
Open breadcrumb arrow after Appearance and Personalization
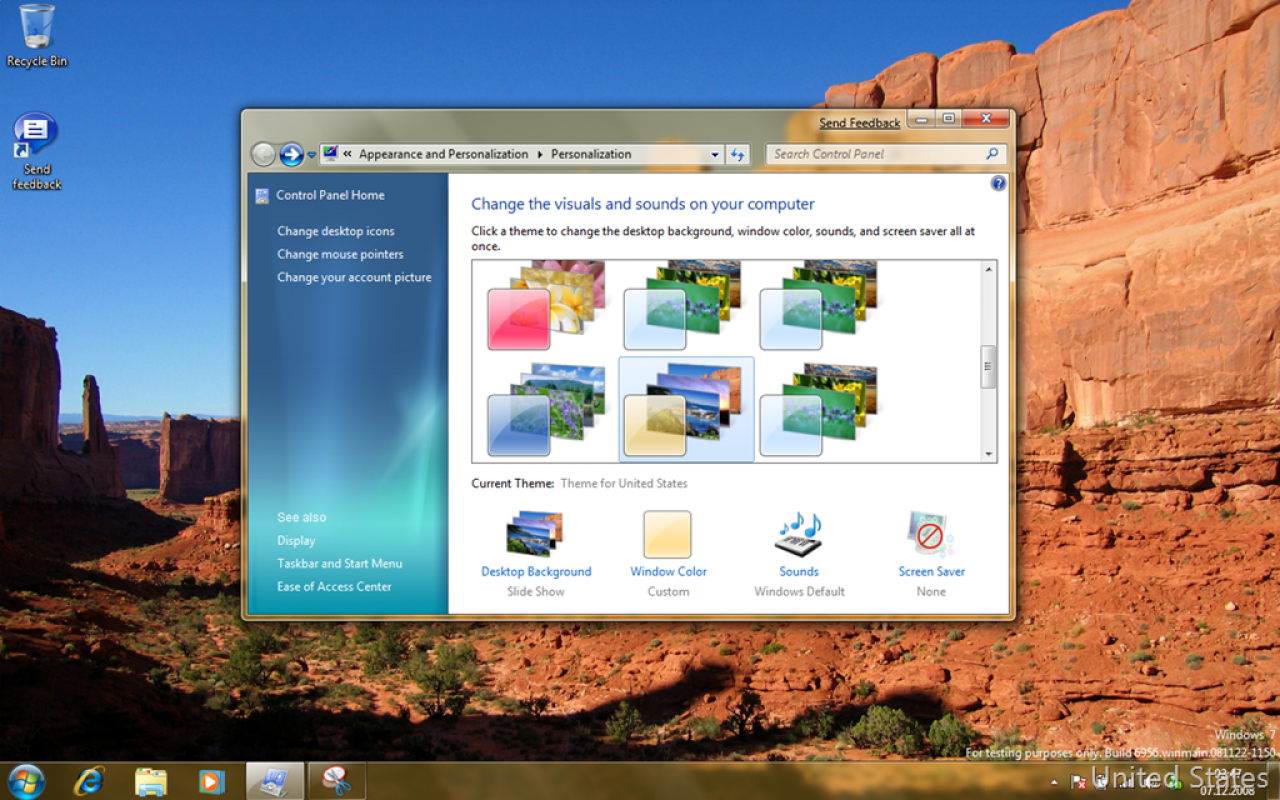tap(540, 155)
